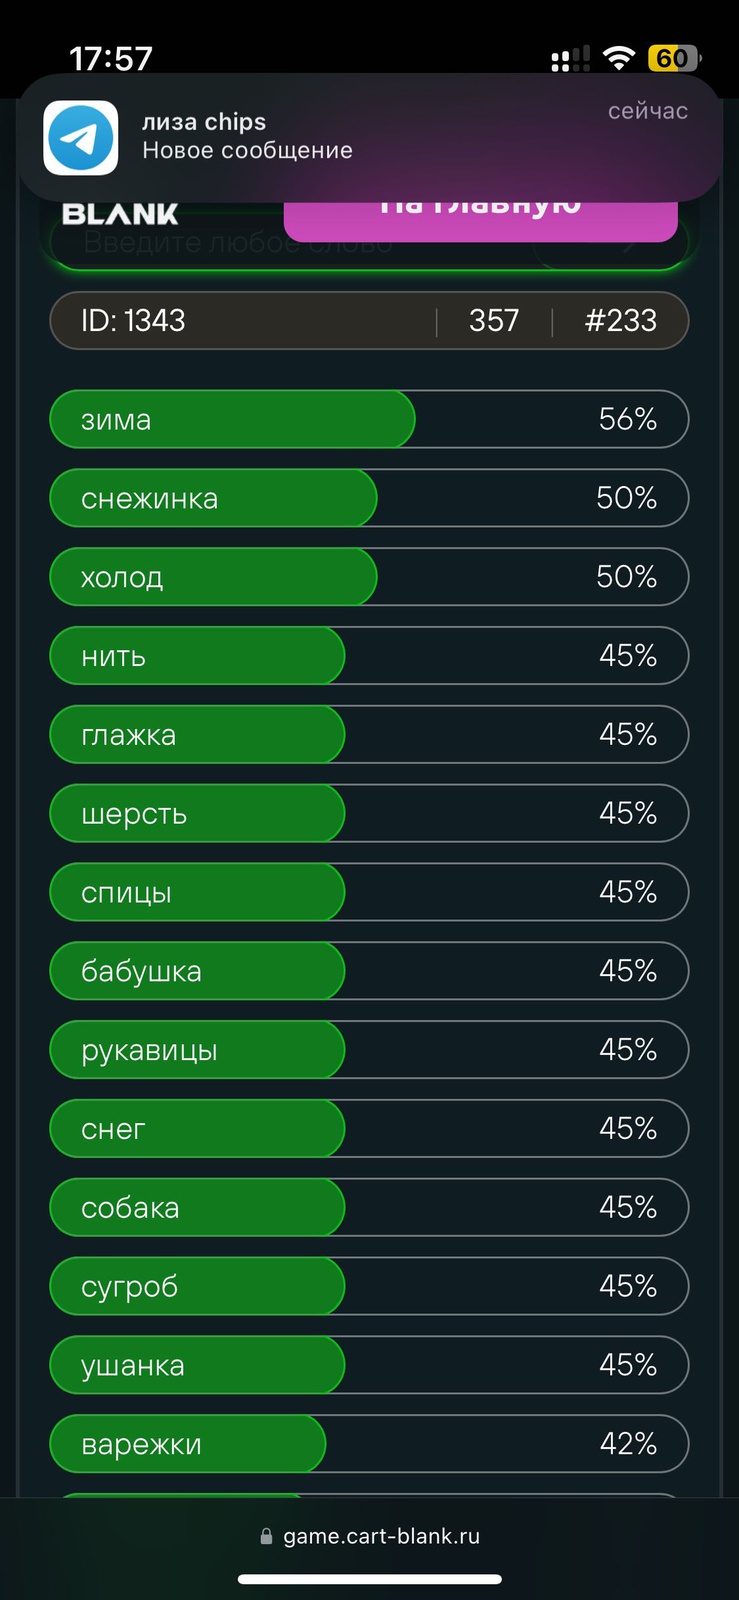Viewport: 739px width, 1600px height.
Task: Tap the BLANK logo
Action: [x=120, y=214]
